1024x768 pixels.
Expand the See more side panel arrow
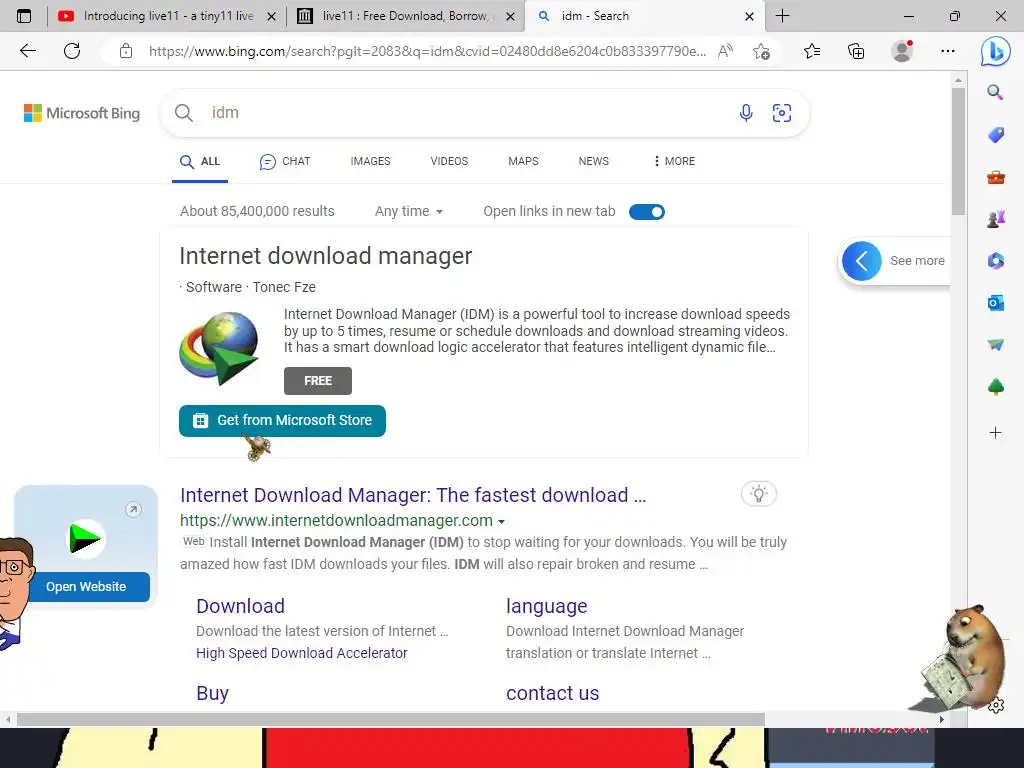861,261
